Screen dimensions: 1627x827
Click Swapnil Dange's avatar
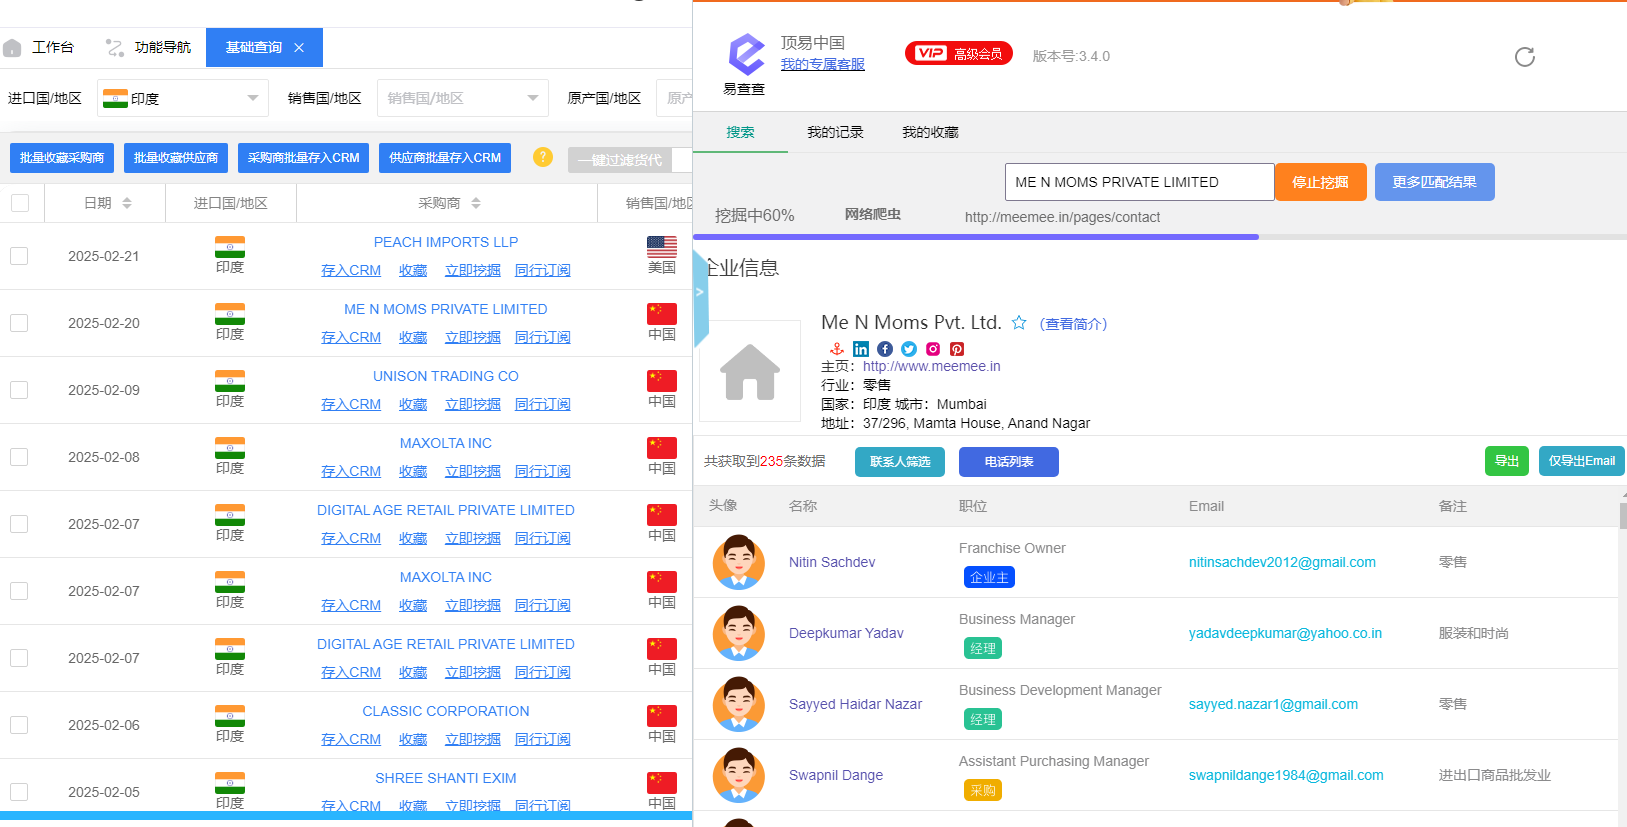(x=739, y=775)
